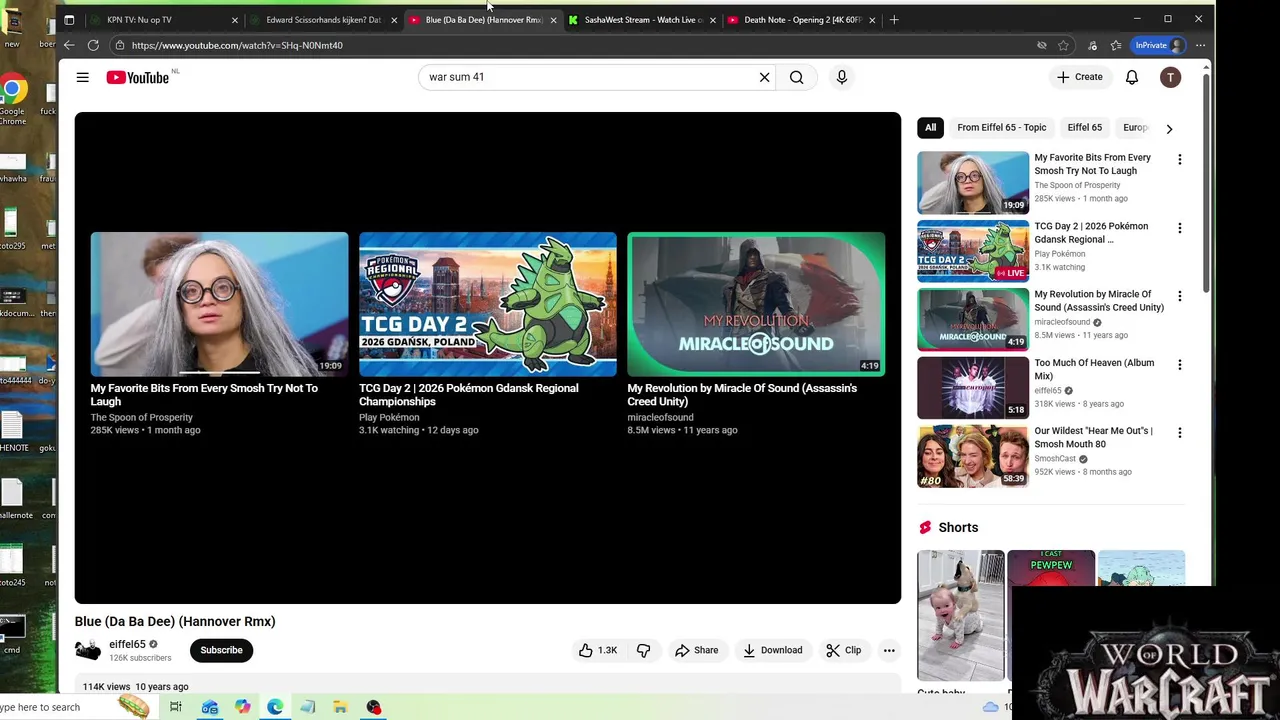
Task: Start voice search with the microphone icon
Action: coord(842,77)
